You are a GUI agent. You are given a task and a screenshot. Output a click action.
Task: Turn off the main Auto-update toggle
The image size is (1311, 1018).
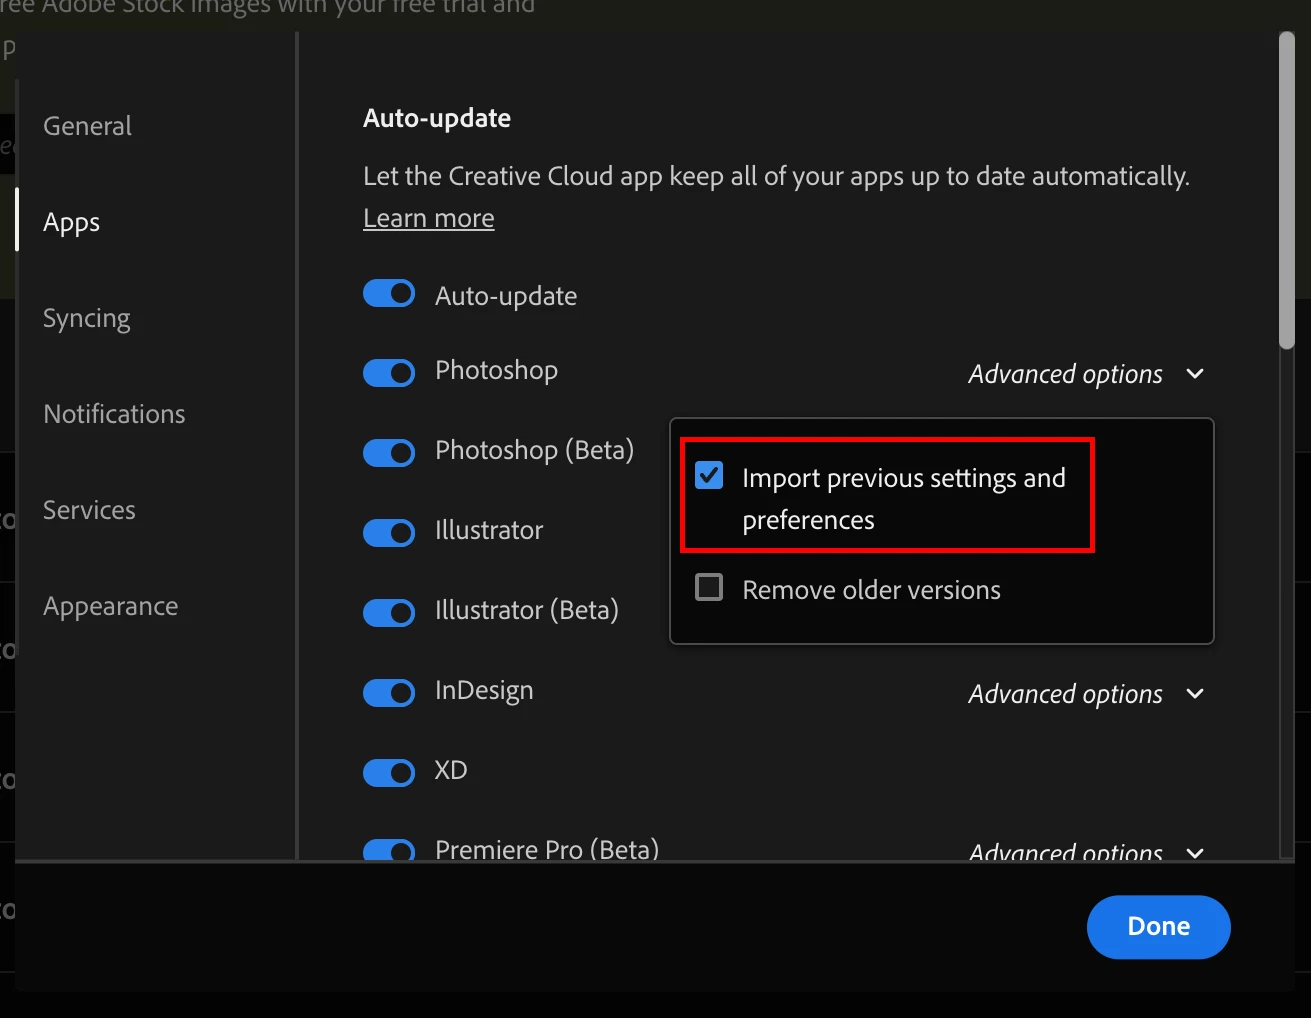tap(389, 293)
